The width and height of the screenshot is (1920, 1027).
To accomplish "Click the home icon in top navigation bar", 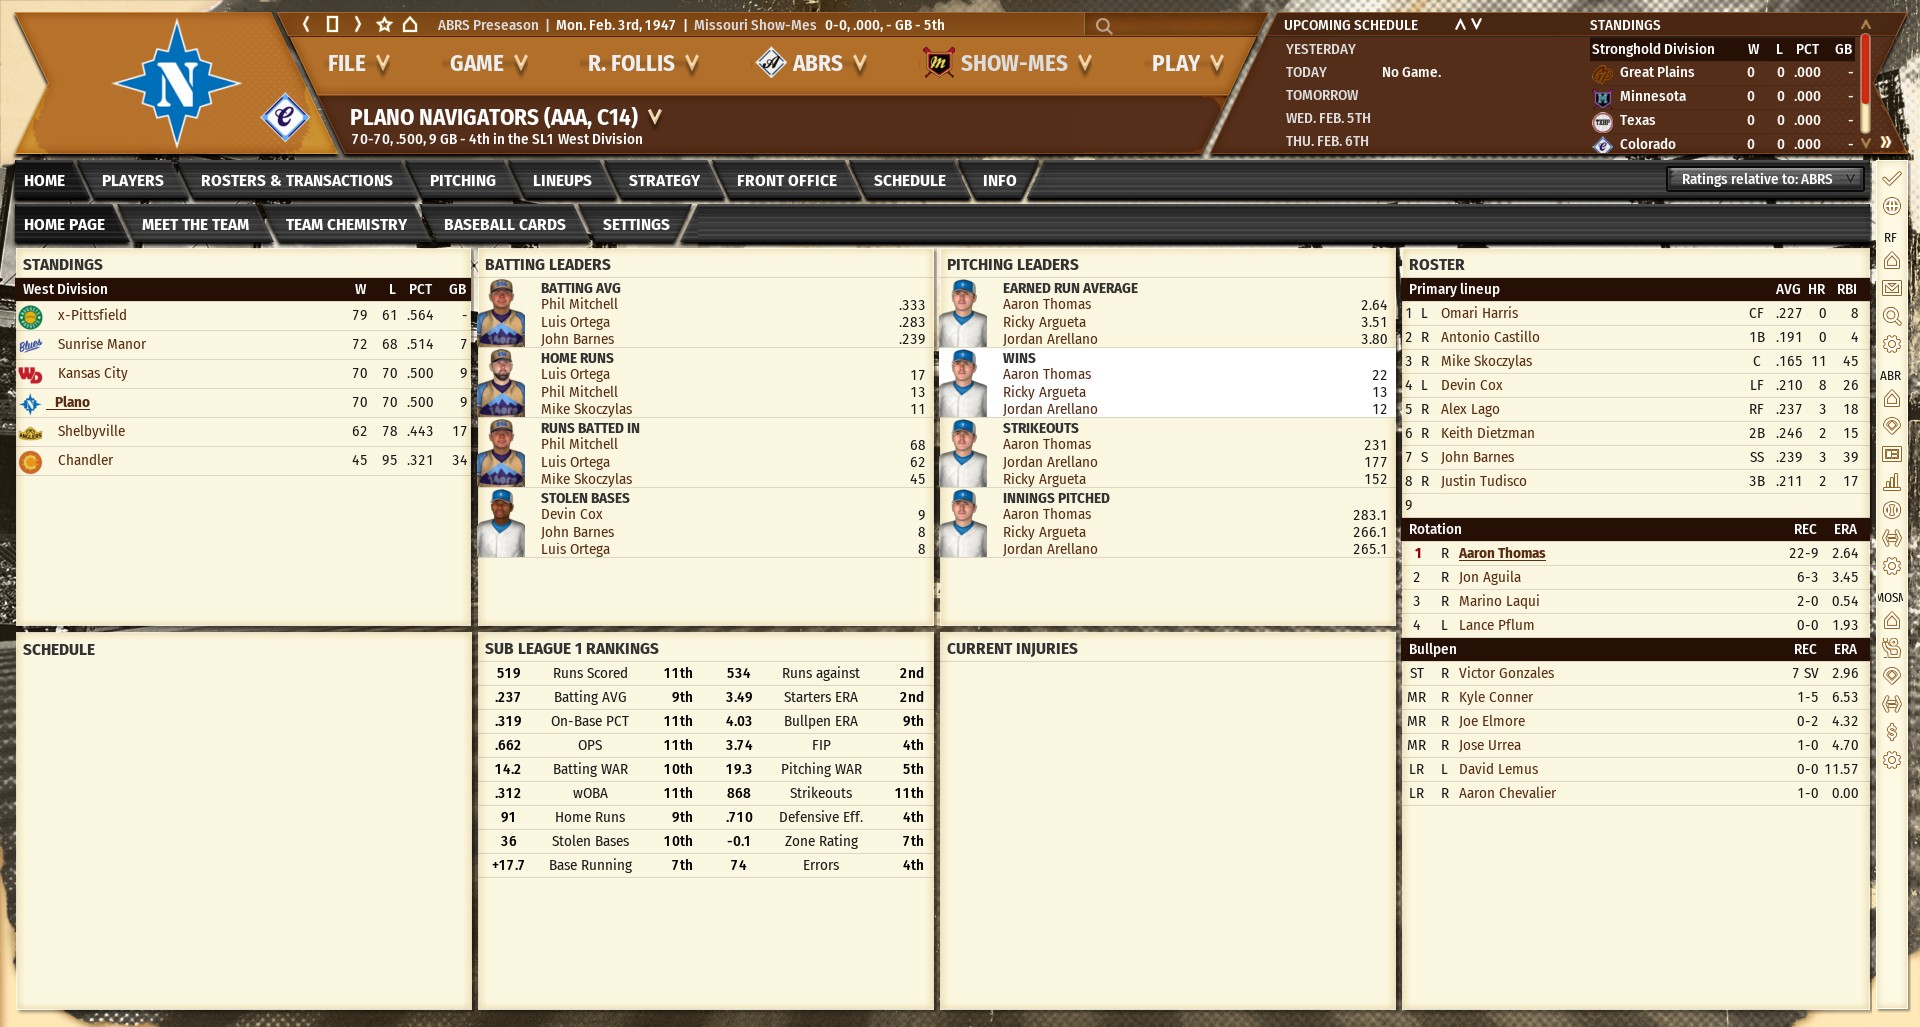I will (x=410, y=25).
